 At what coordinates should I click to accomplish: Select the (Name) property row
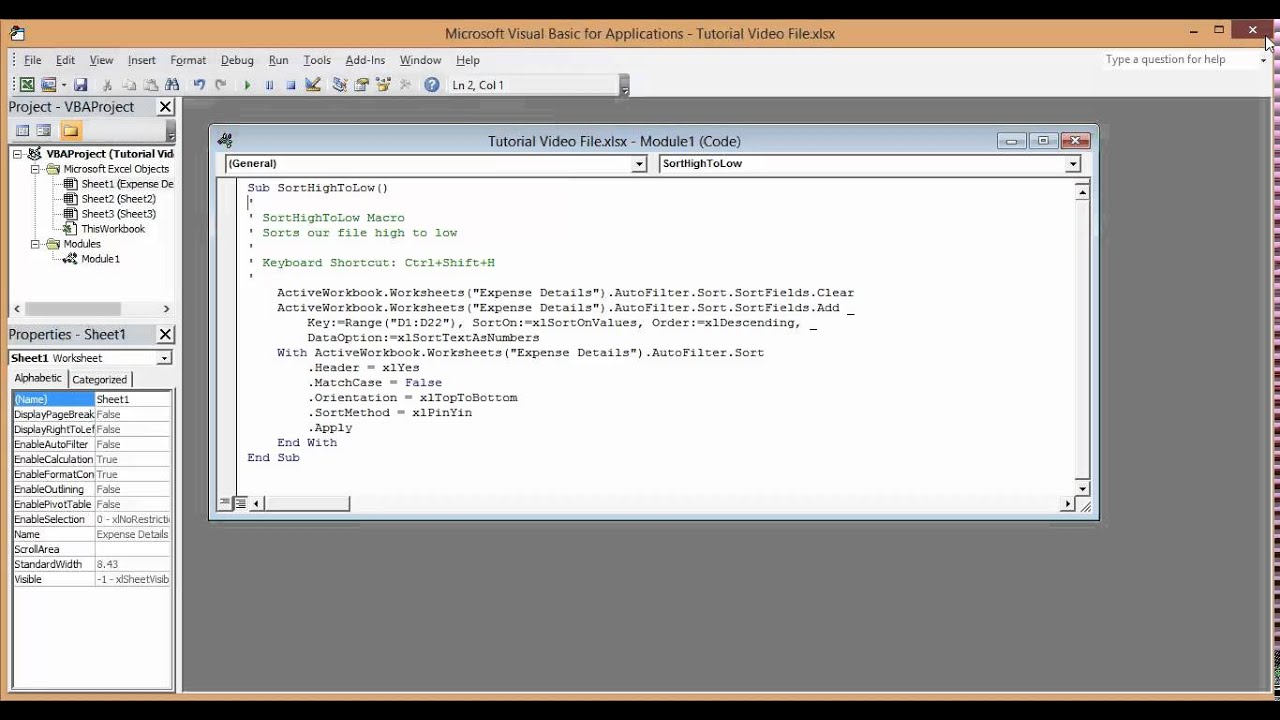(92, 399)
